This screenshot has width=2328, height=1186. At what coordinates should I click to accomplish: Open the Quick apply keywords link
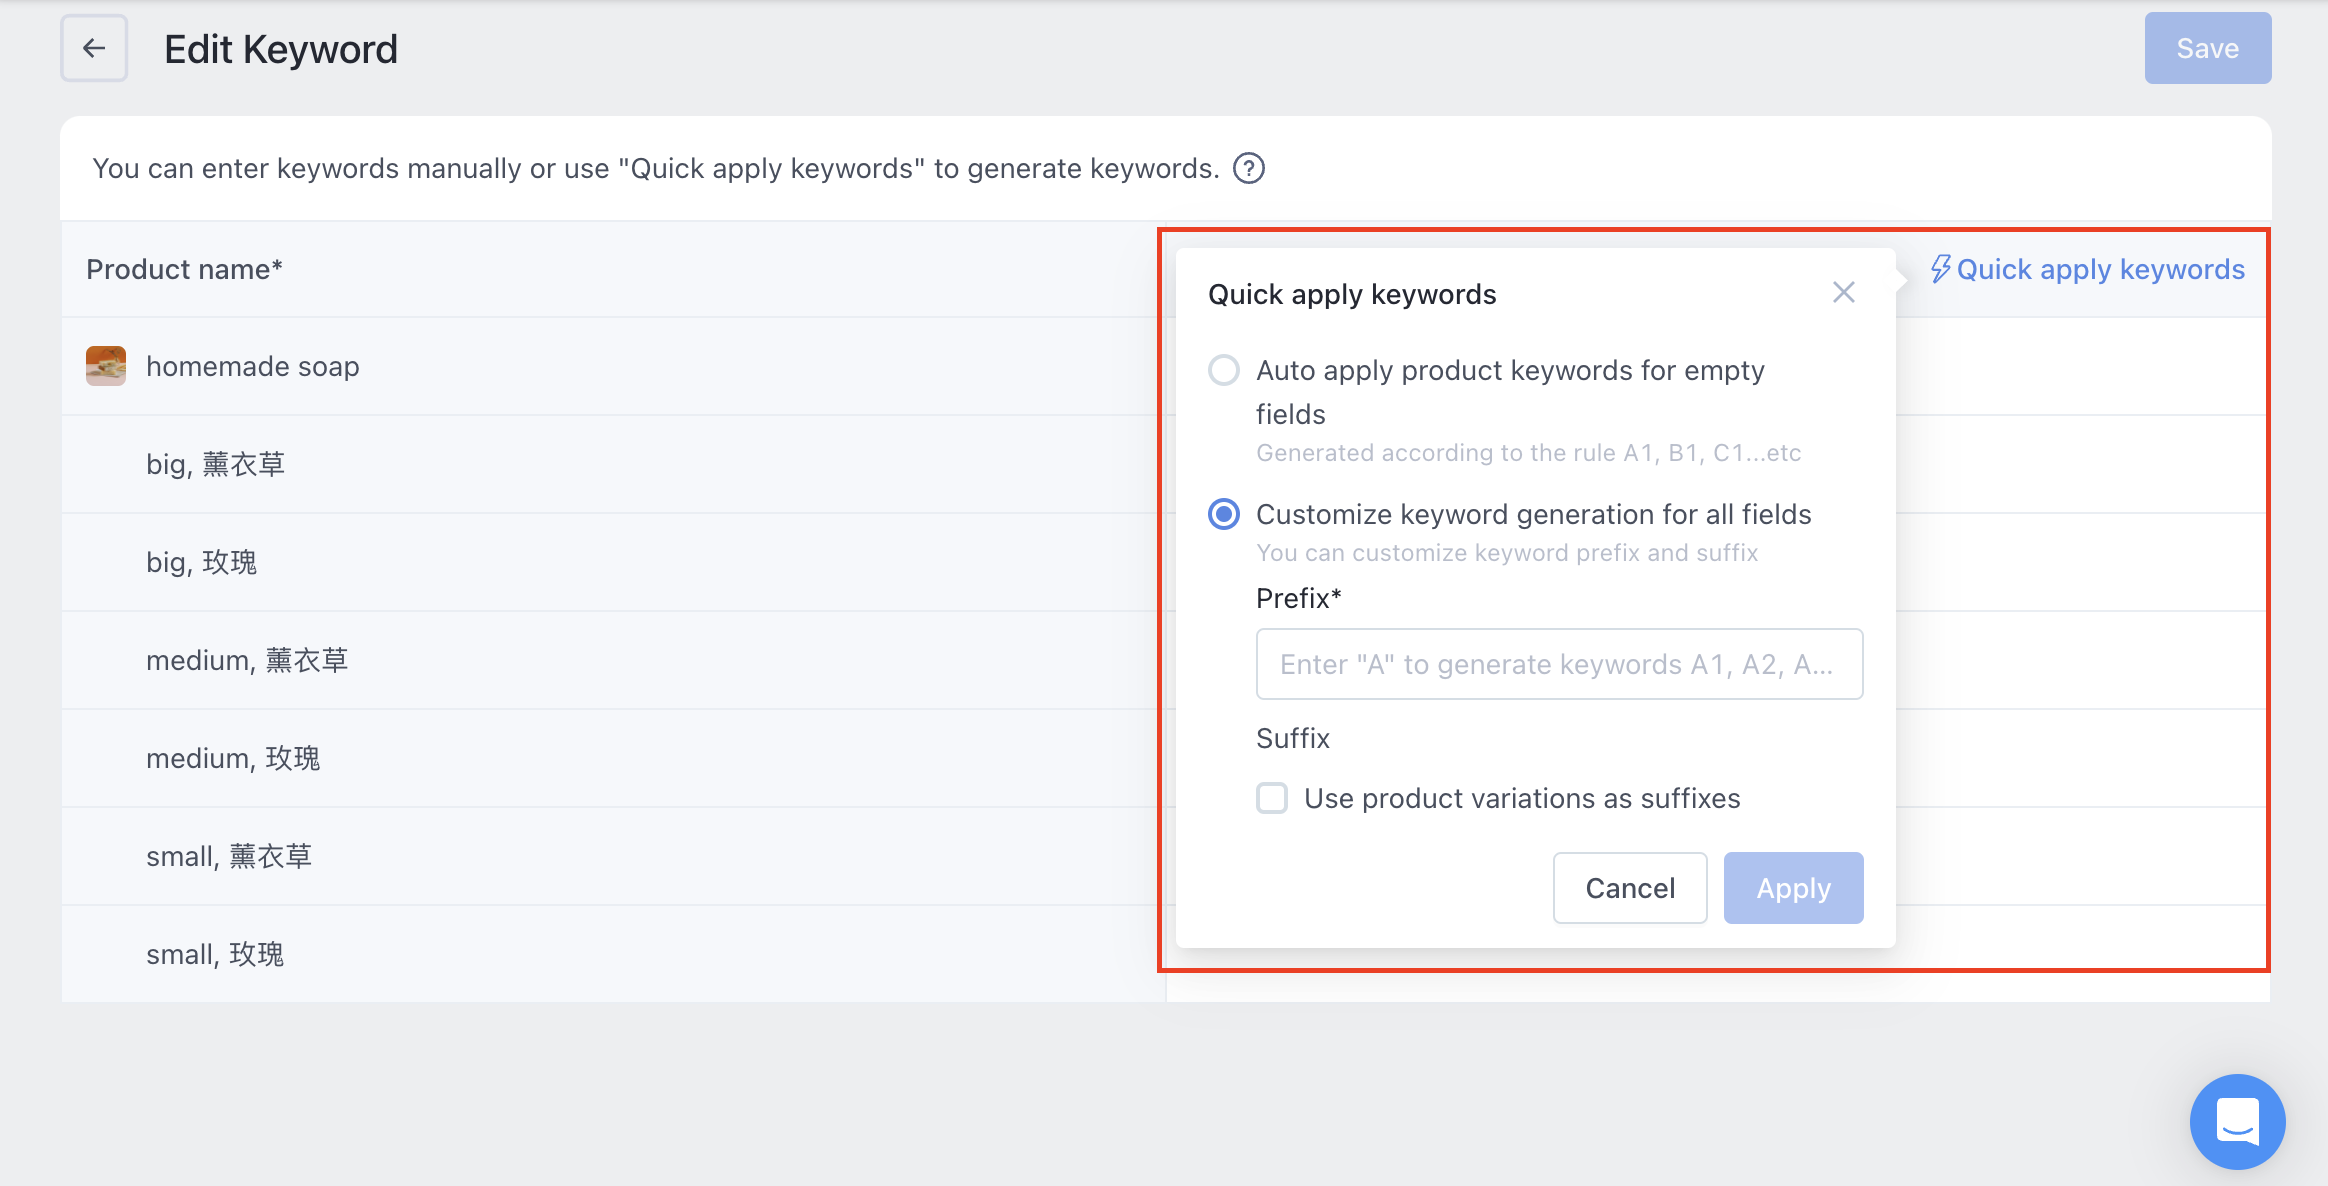pyautogui.click(x=2087, y=269)
